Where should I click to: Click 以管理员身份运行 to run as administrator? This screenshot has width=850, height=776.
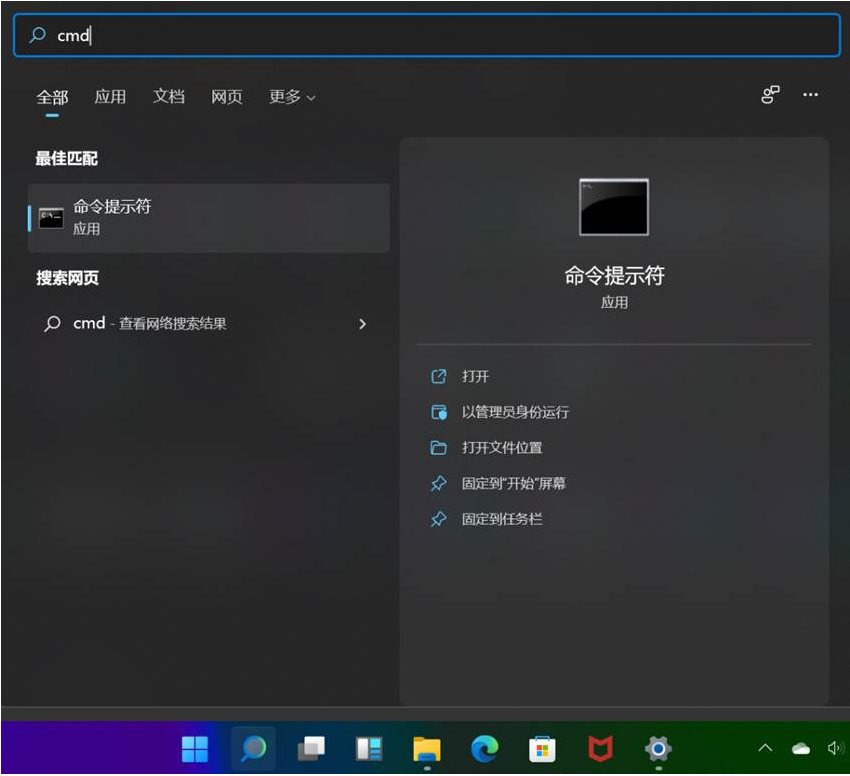tap(512, 412)
